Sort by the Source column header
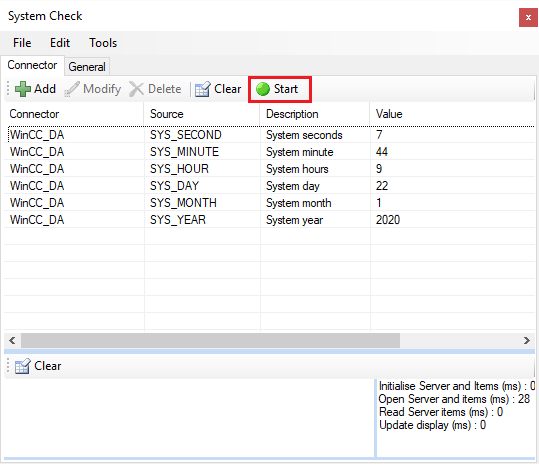 202,114
